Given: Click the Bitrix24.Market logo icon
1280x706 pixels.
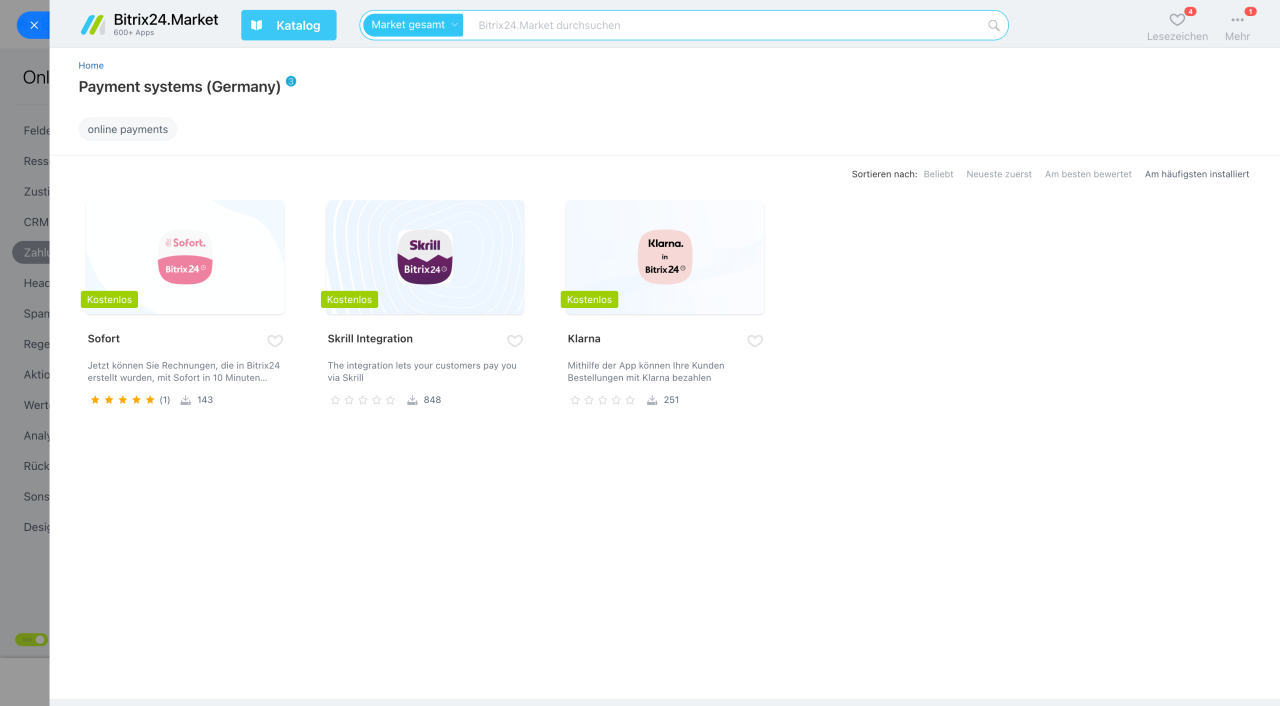Looking at the screenshot, I should [93, 25].
